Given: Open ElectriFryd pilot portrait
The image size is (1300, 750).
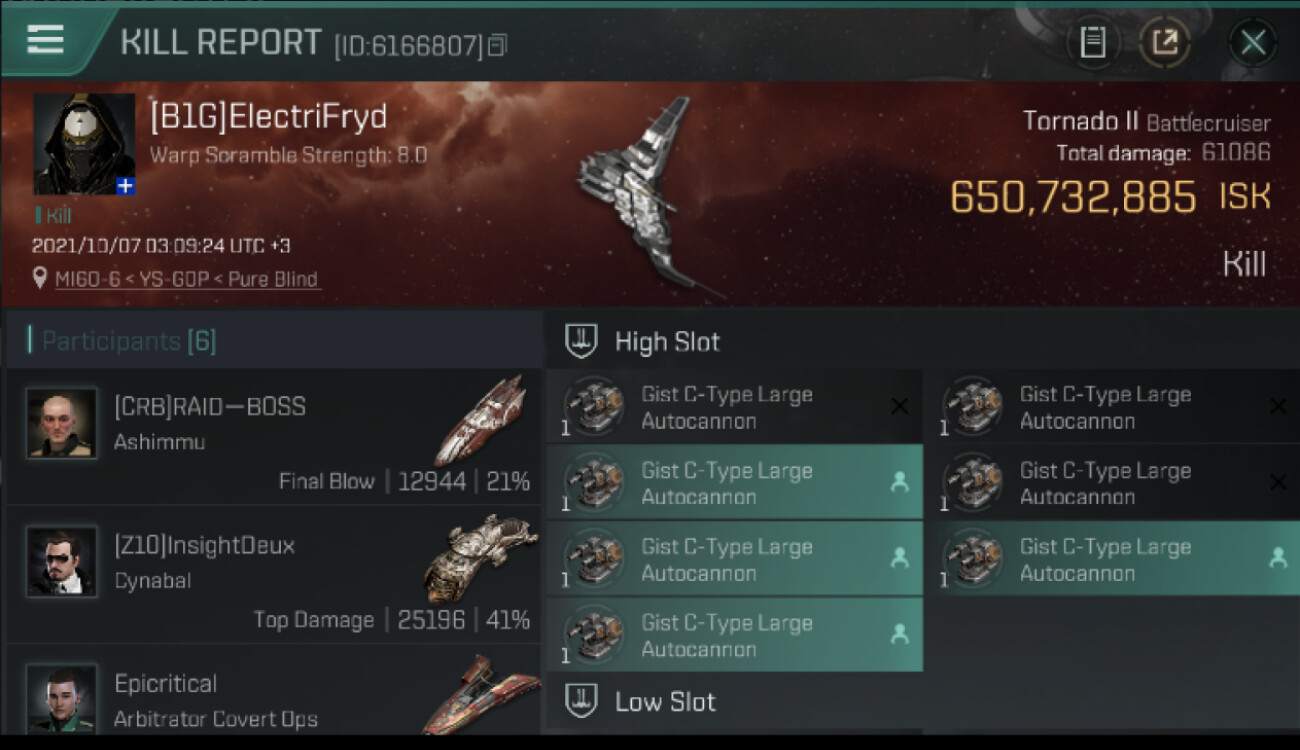Looking at the screenshot, I should coord(84,144).
